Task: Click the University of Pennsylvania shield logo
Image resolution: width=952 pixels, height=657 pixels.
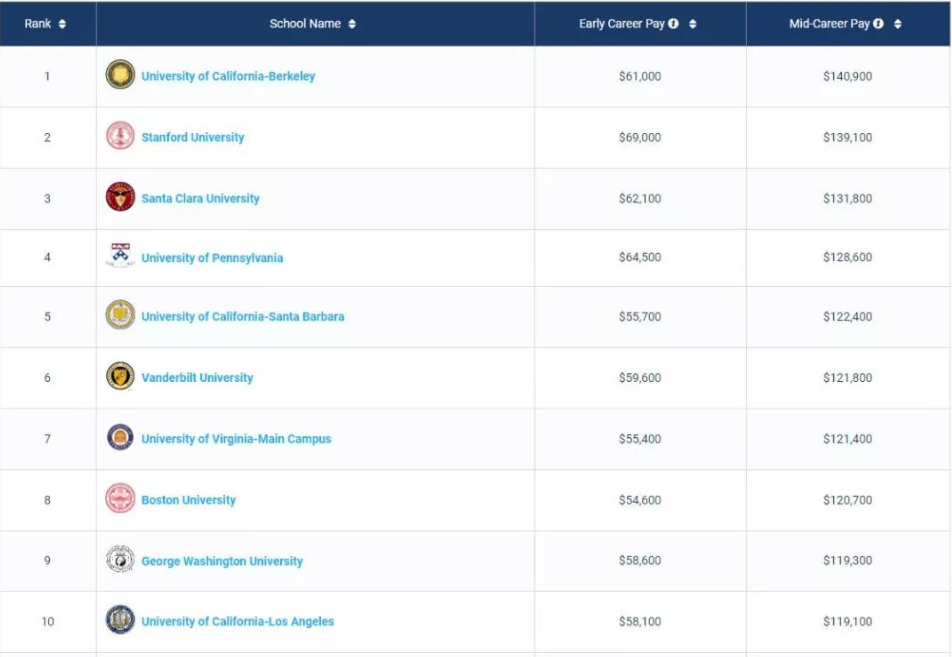Action: [x=120, y=256]
